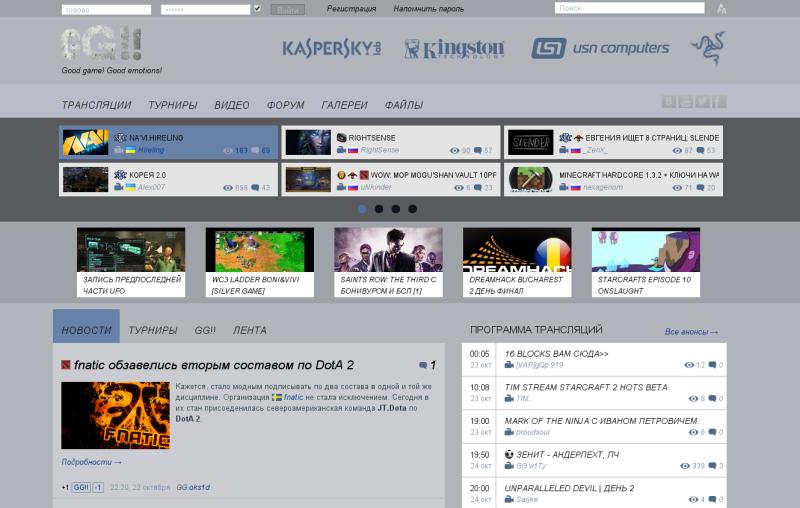Focus the Поиск search field
800x508 pixels.
(x=630, y=8)
